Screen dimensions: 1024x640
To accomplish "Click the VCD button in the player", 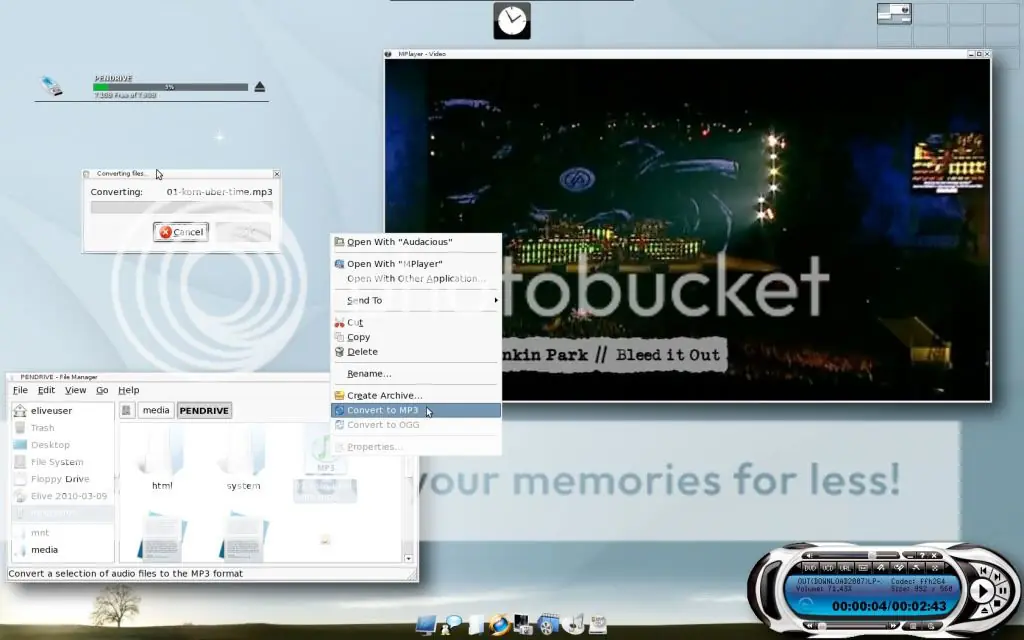I will 827,568.
